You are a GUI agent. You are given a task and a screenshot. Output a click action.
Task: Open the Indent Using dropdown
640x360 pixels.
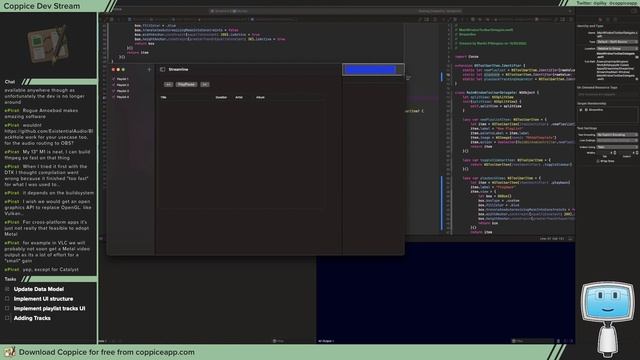pyautogui.click(x=616, y=147)
